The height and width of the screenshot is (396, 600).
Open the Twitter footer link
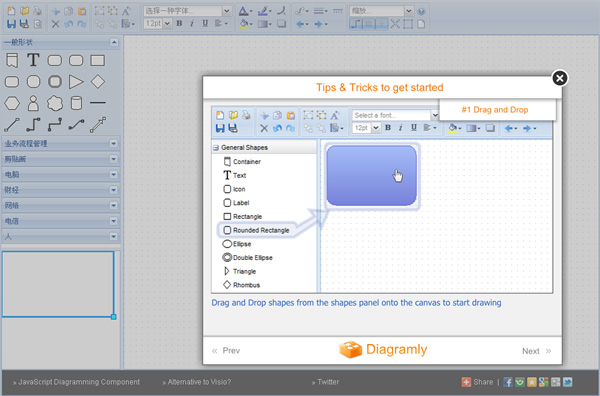[x=325, y=382]
